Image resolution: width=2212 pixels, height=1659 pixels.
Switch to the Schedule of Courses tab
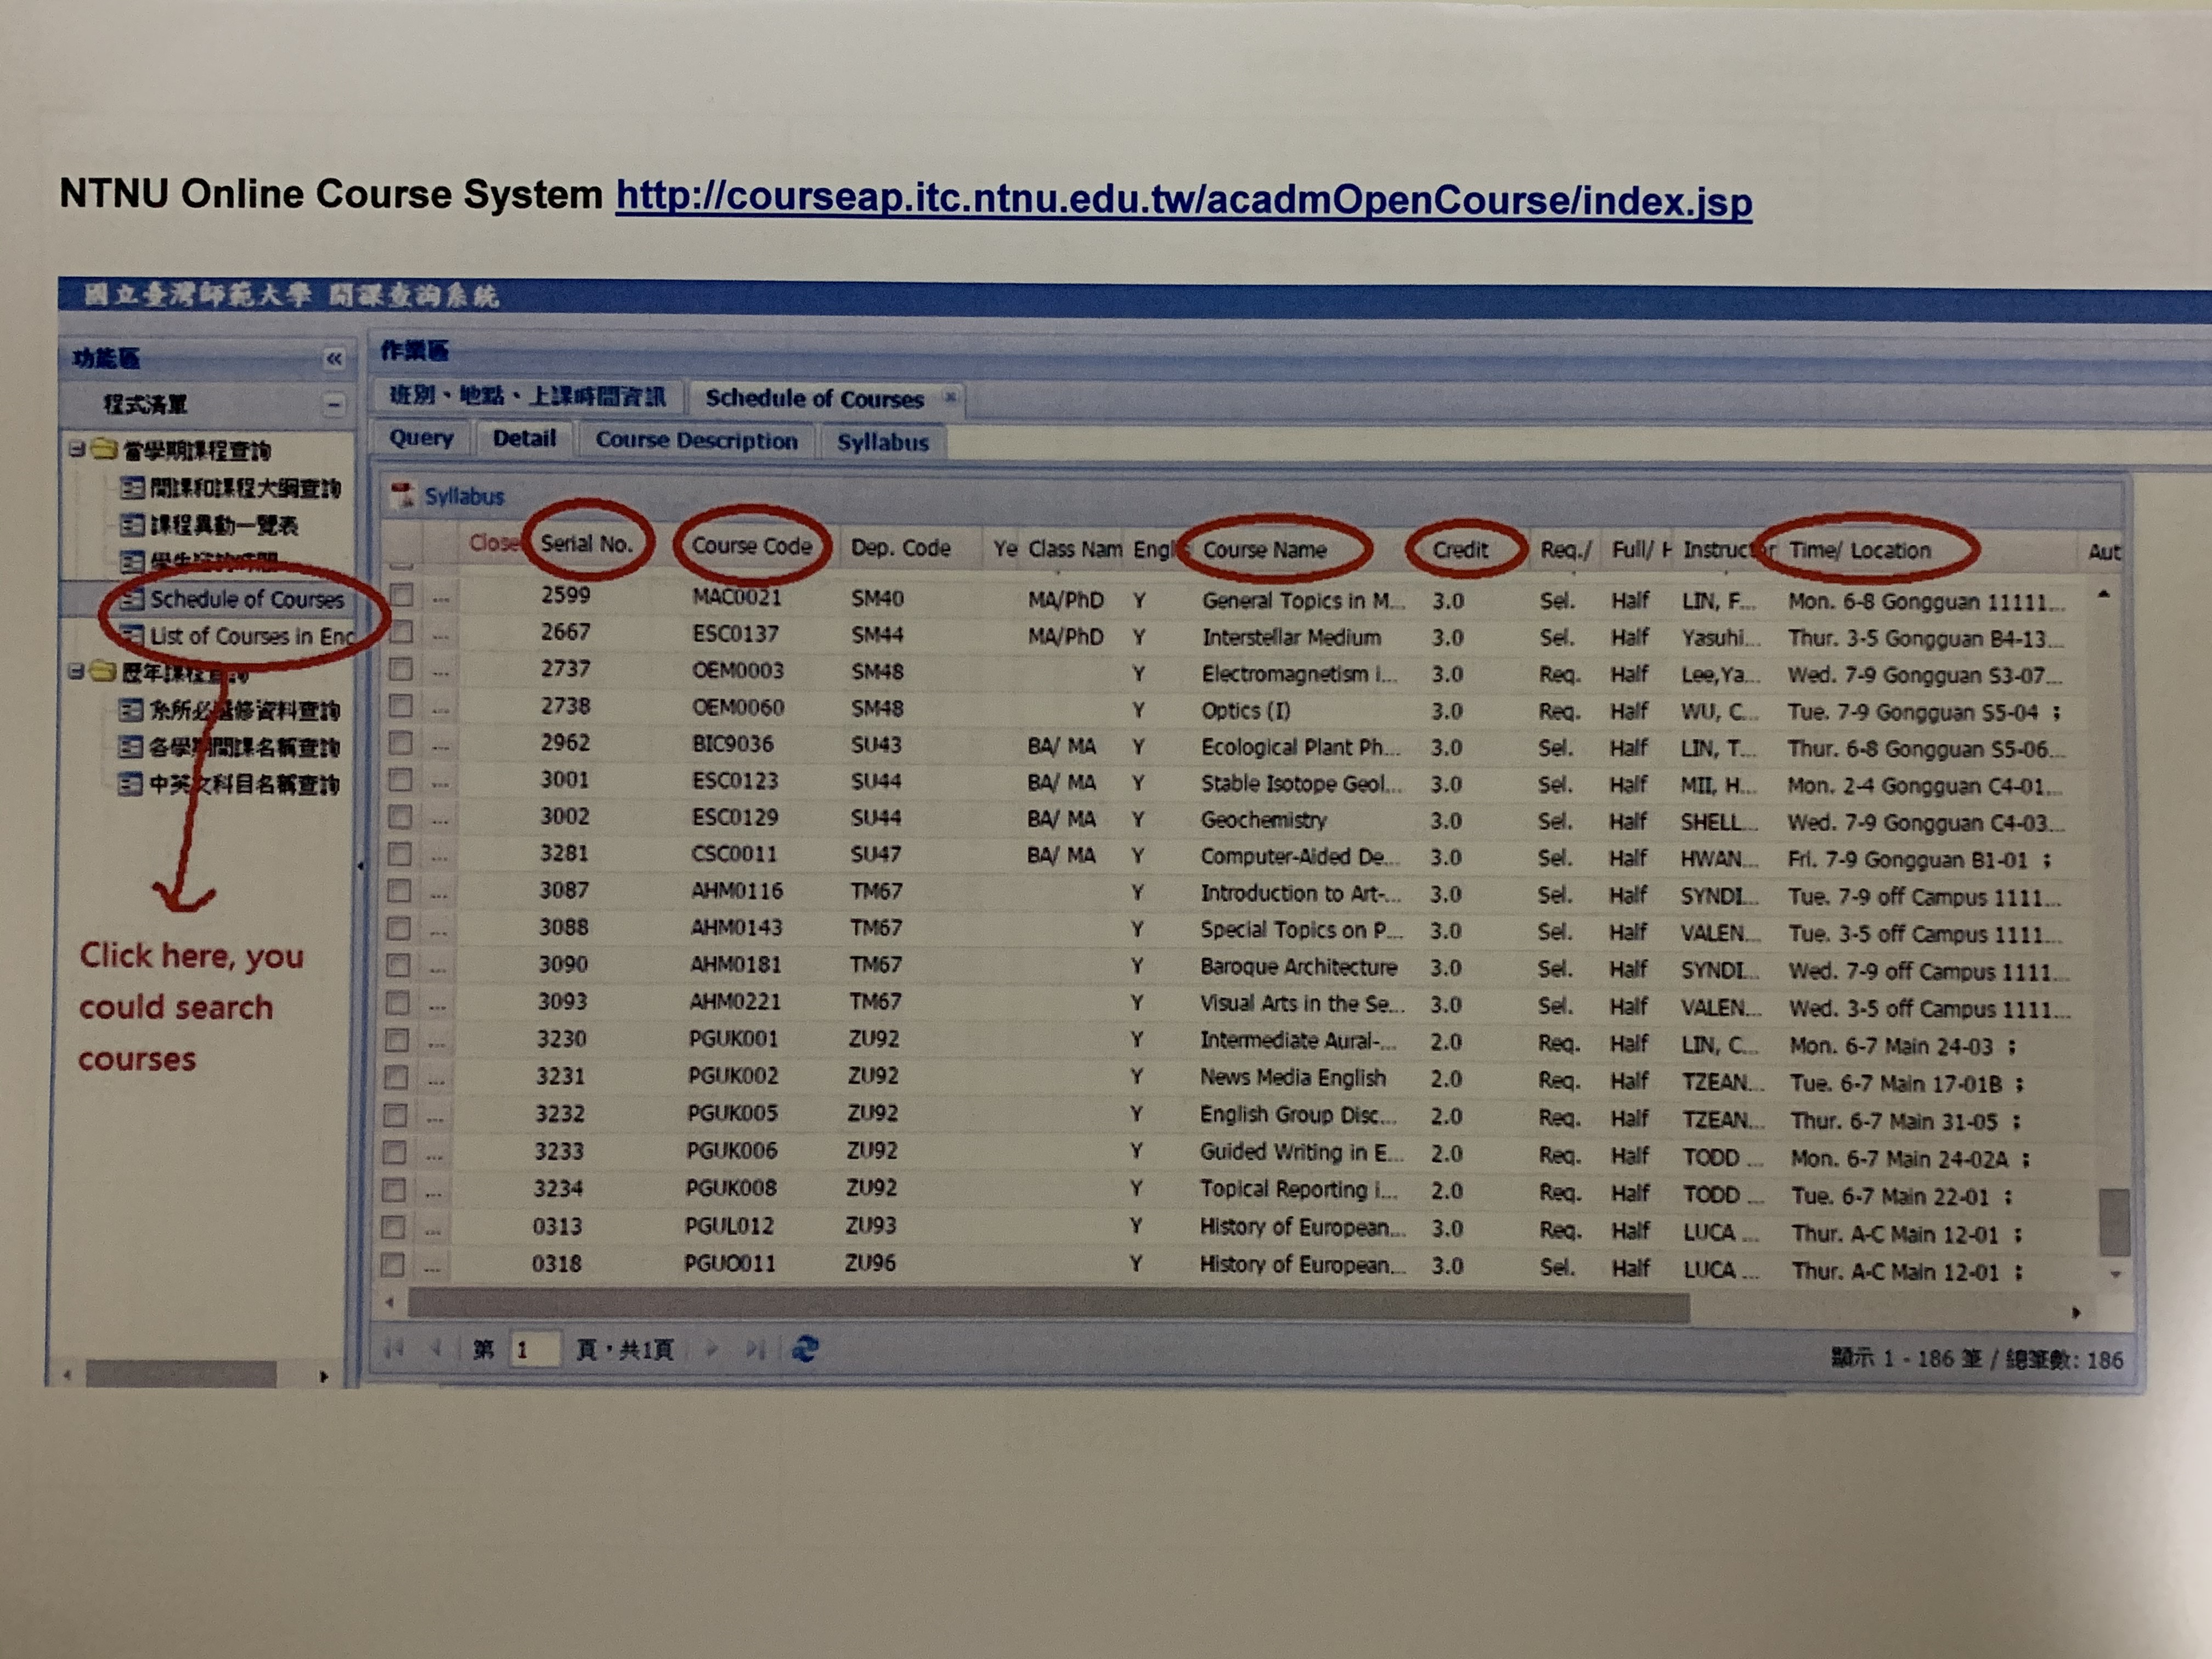tap(814, 399)
